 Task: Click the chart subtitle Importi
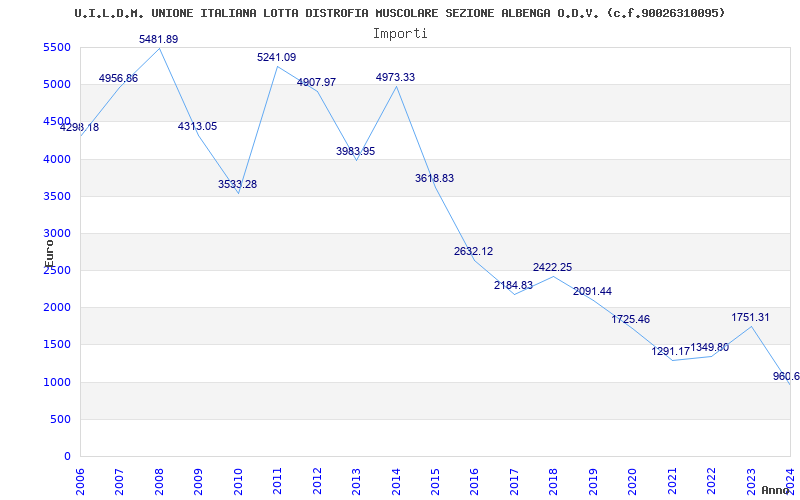400,34
